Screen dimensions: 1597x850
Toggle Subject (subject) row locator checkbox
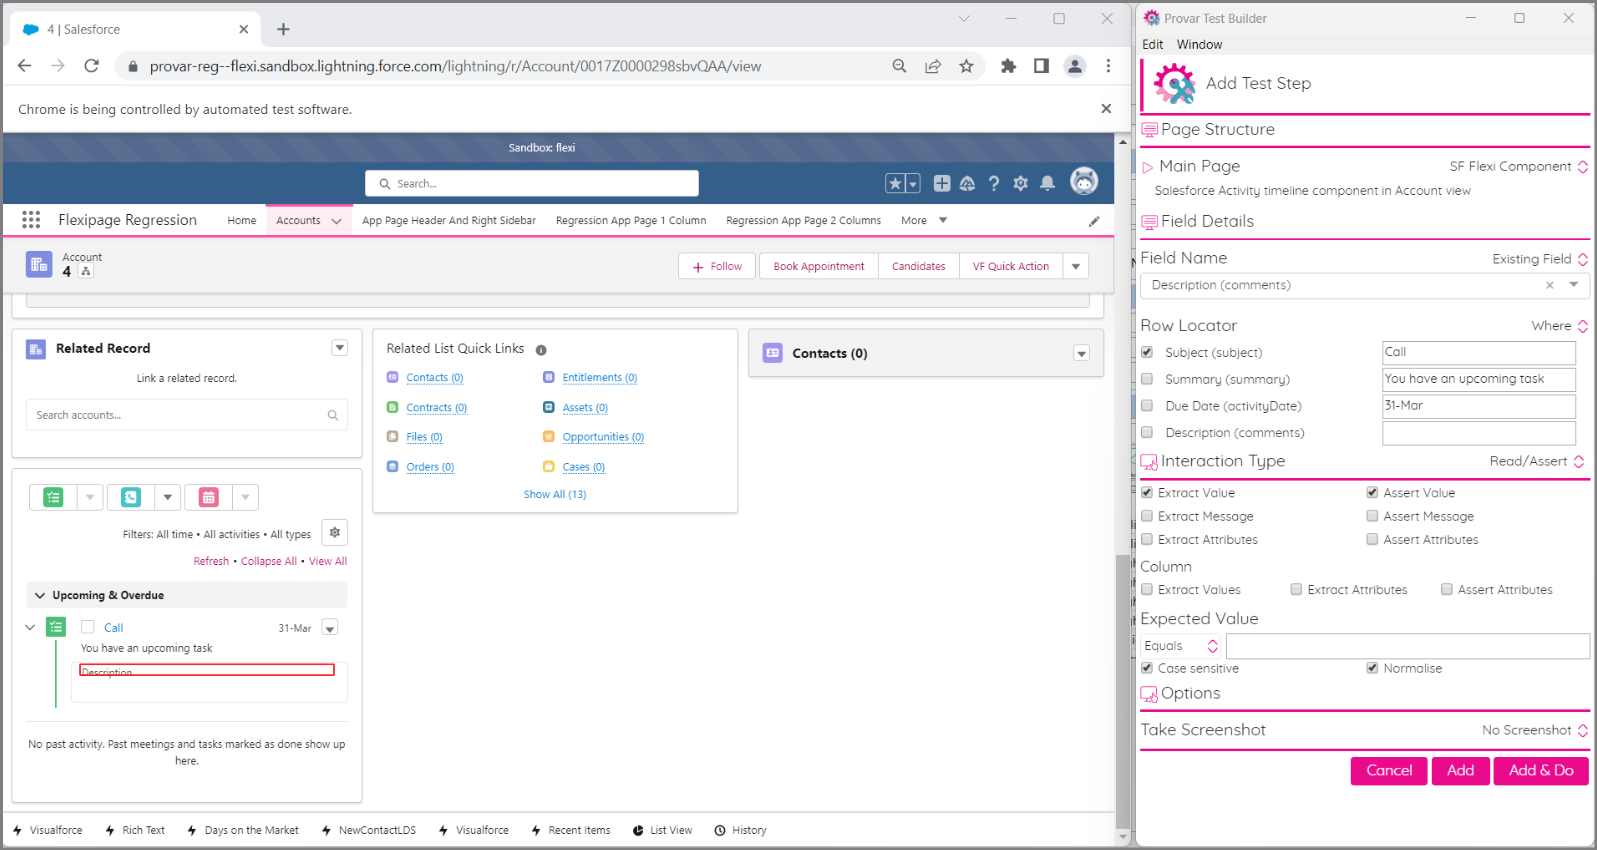(1147, 352)
